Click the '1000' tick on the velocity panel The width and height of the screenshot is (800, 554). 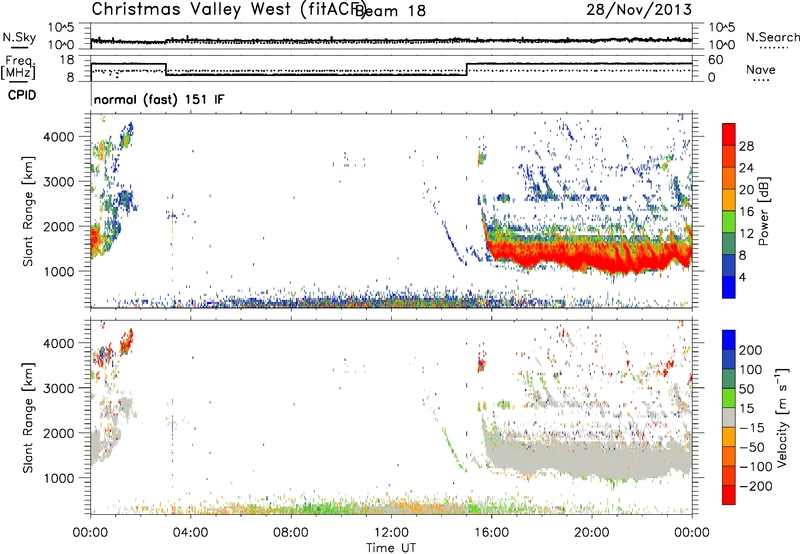point(59,477)
